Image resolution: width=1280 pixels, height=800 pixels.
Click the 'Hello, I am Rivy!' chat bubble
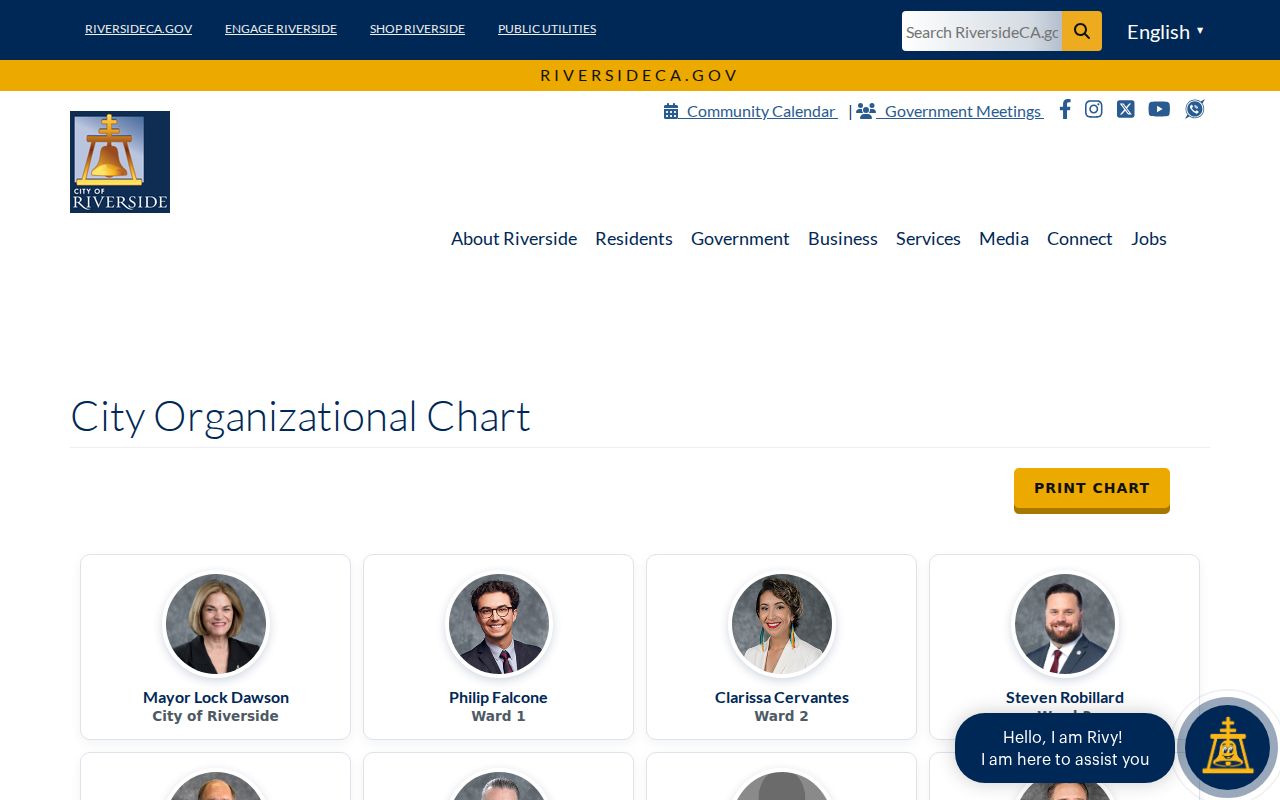click(1065, 748)
